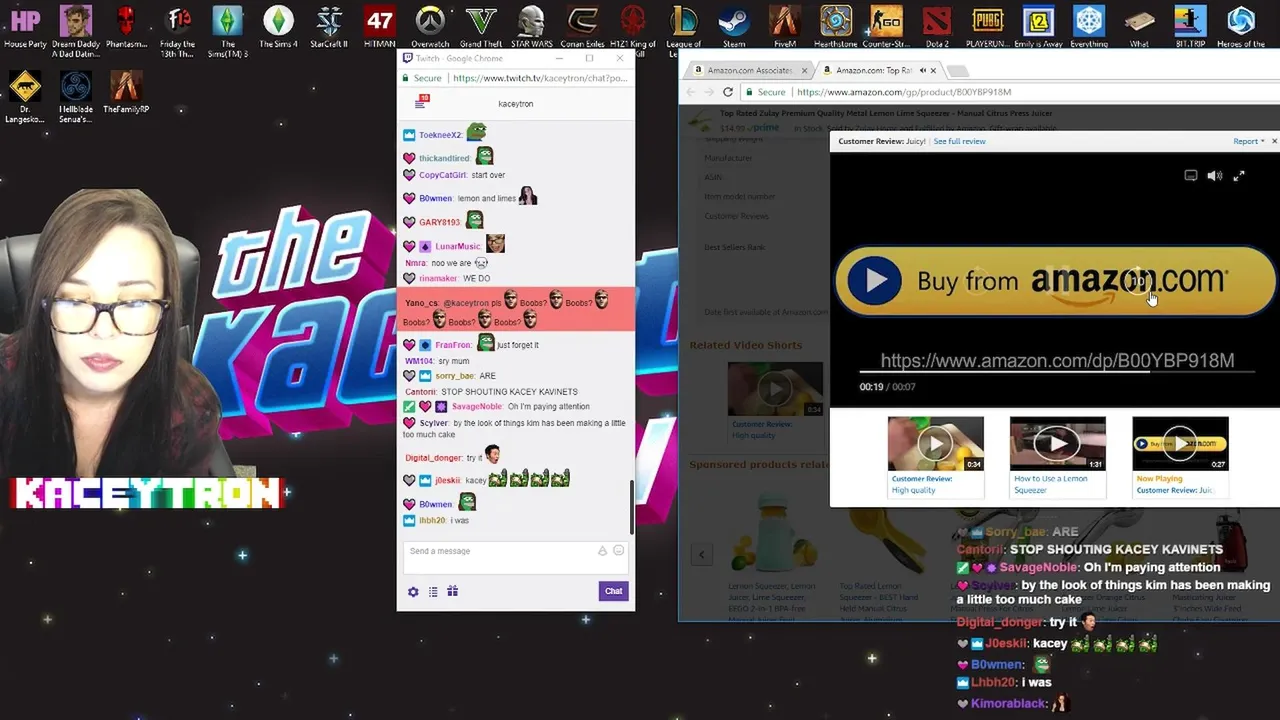Screen dimensions: 1280x720
Task: Launch the HITMAN desktop shortcut
Action: 380,26
